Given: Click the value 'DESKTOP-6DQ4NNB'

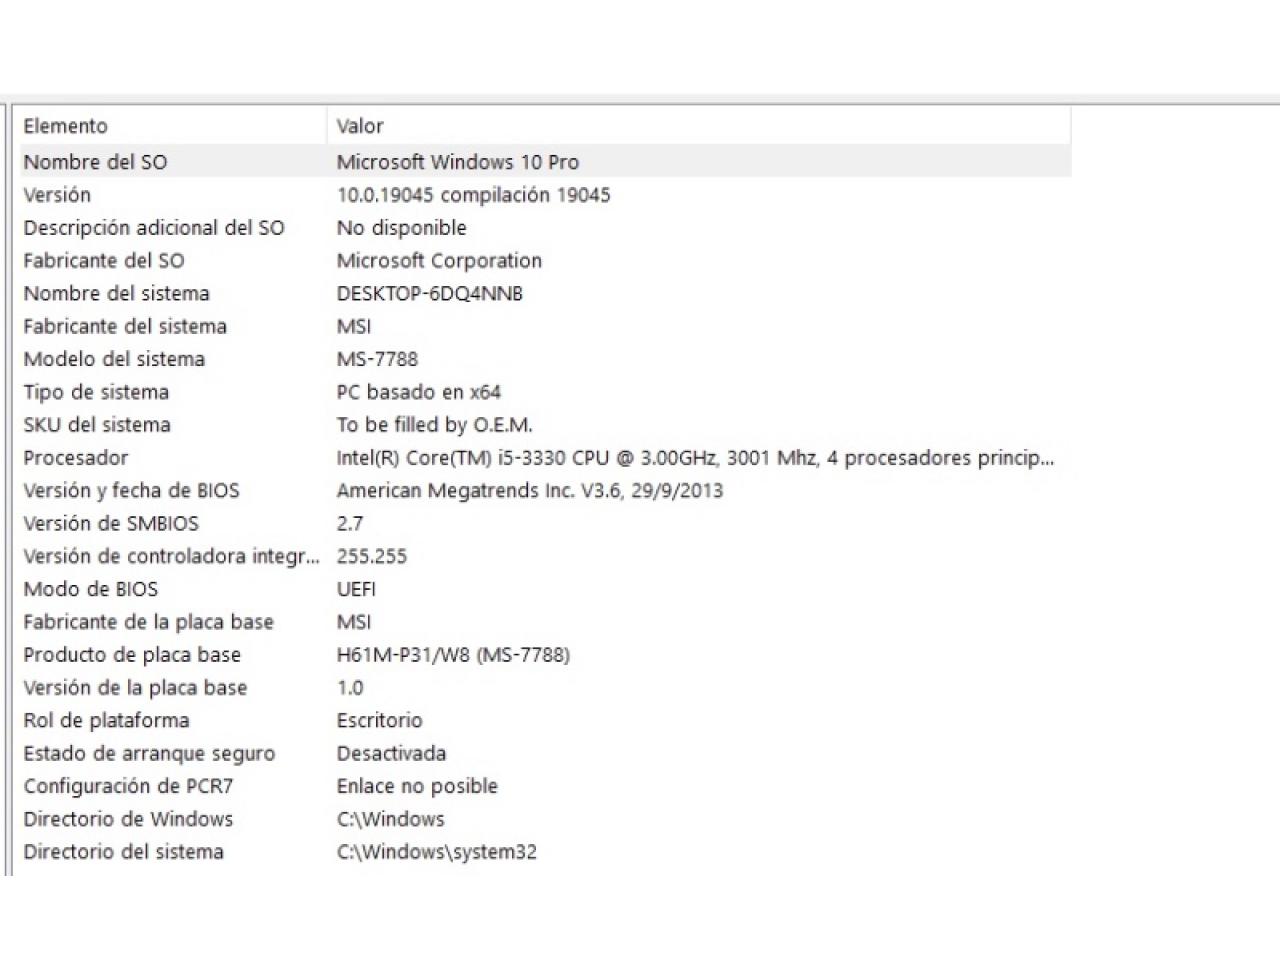Looking at the screenshot, I should pyautogui.click(x=429, y=294).
